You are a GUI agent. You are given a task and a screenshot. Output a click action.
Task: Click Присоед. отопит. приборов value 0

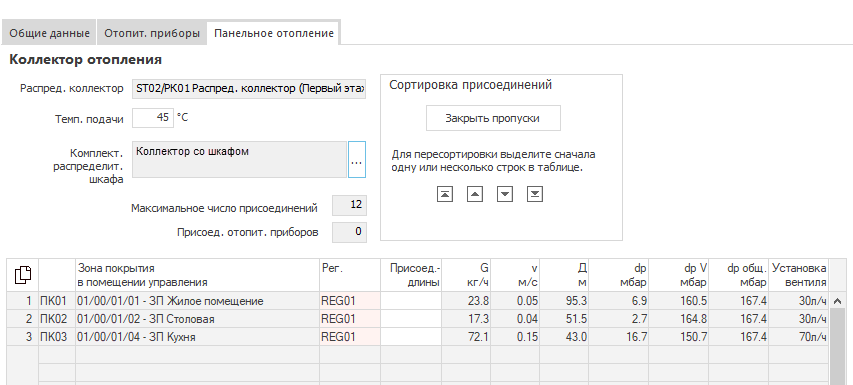pos(349,232)
